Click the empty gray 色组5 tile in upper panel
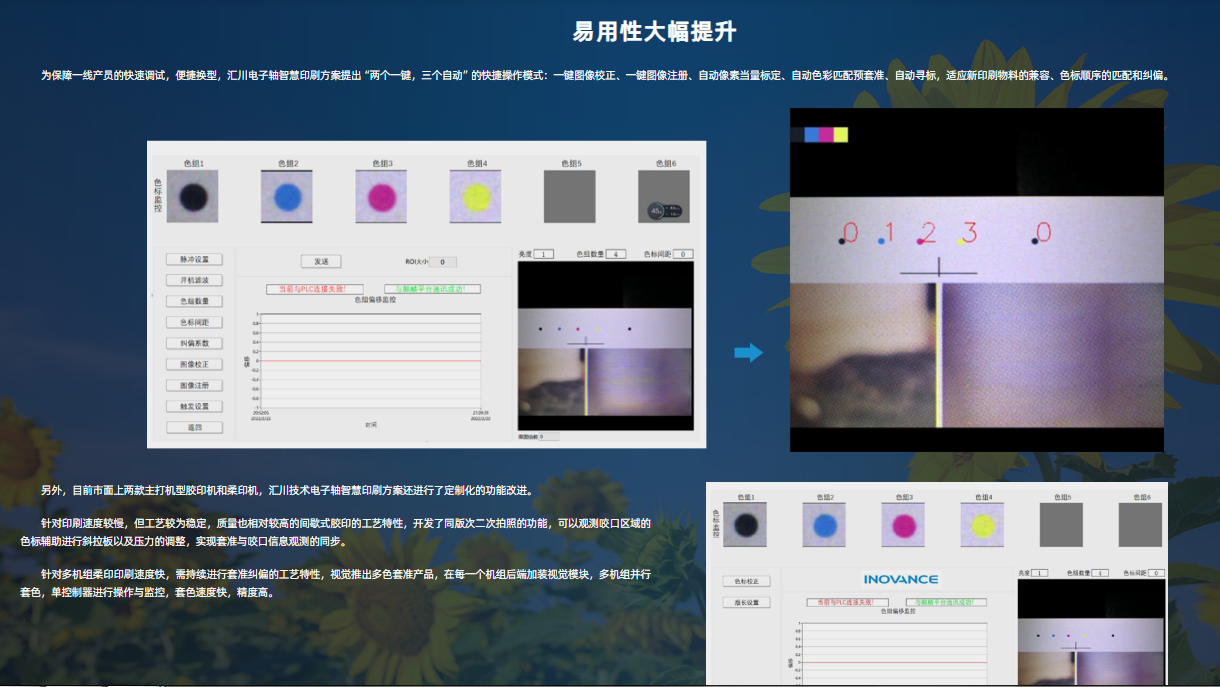Viewport: 1220px width, 687px height. click(569, 196)
